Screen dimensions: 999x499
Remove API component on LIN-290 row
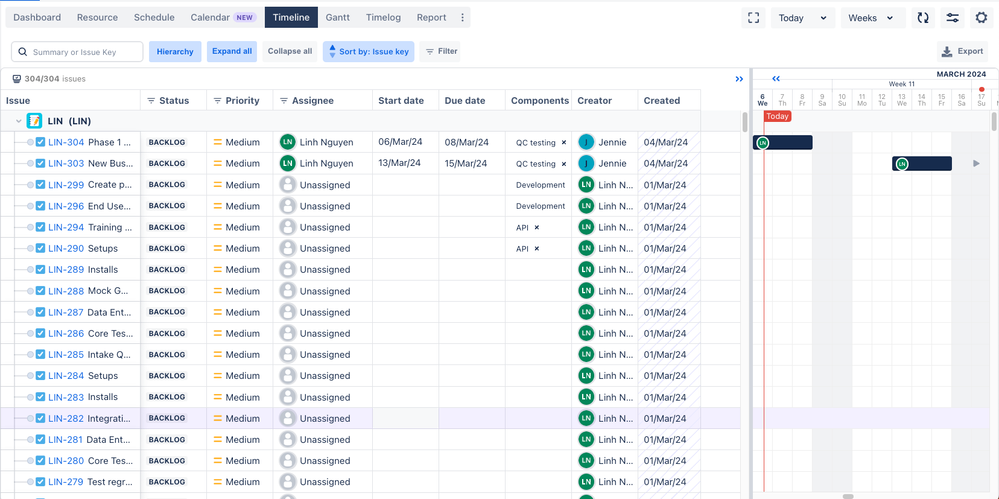point(536,249)
